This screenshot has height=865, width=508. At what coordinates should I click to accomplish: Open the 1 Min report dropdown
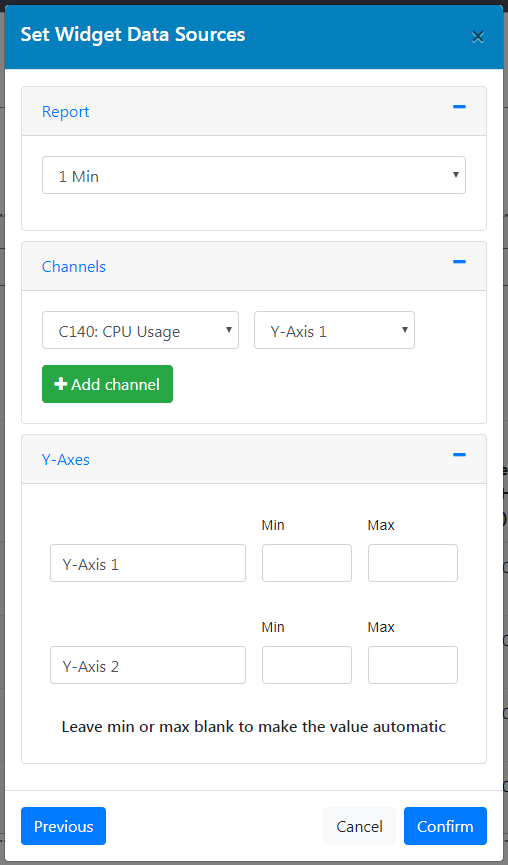pos(254,175)
